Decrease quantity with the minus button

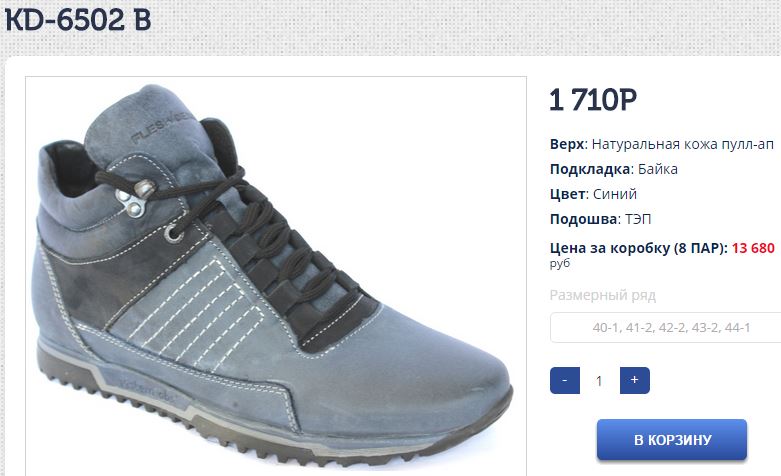pyautogui.click(x=565, y=380)
